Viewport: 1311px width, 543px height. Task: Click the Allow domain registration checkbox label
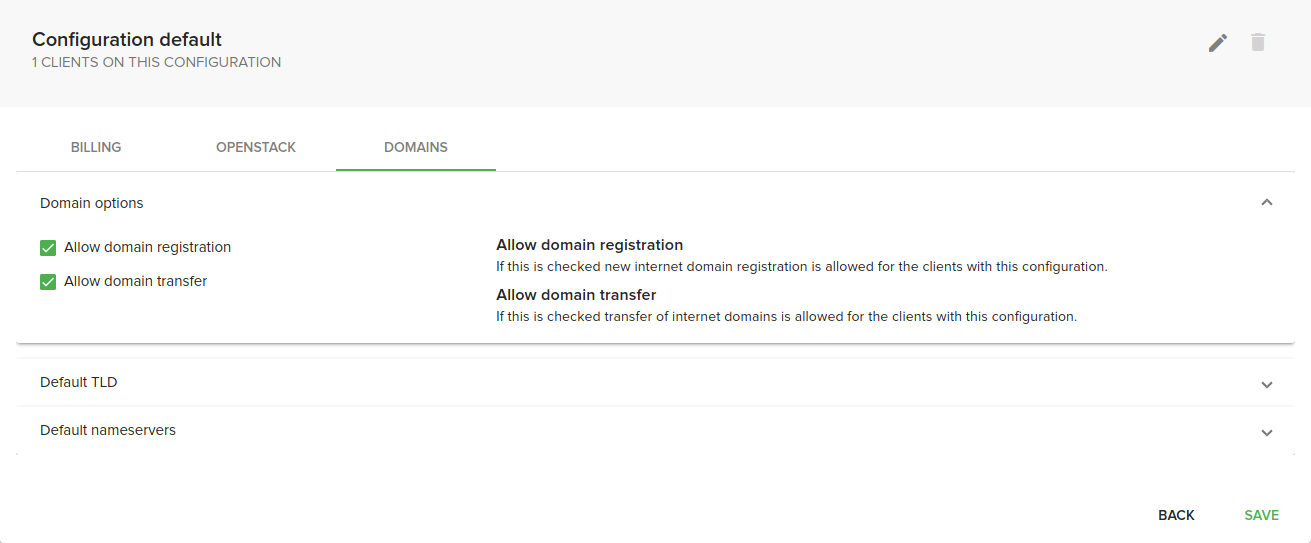point(147,247)
